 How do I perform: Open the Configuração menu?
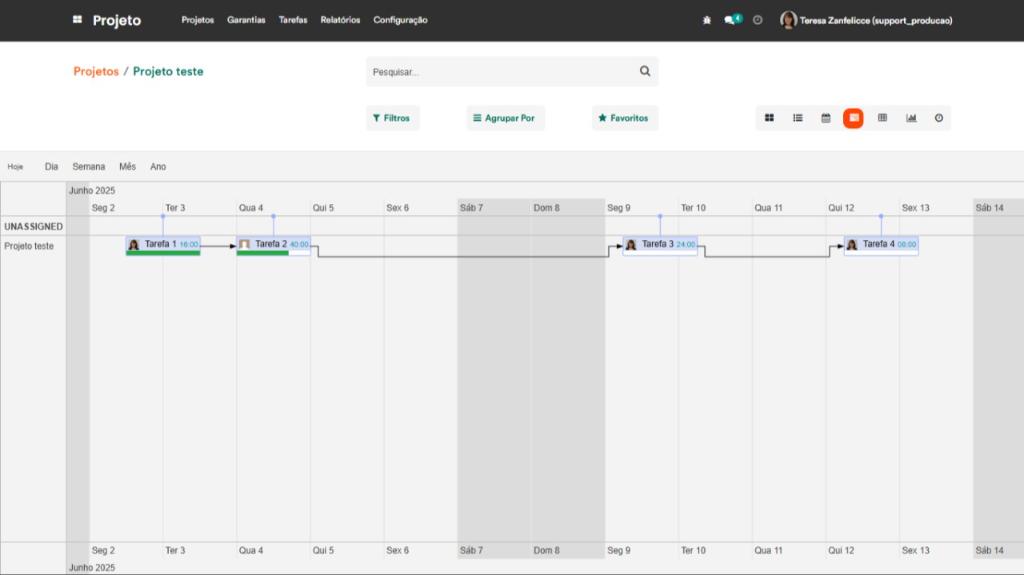[x=400, y=20]
